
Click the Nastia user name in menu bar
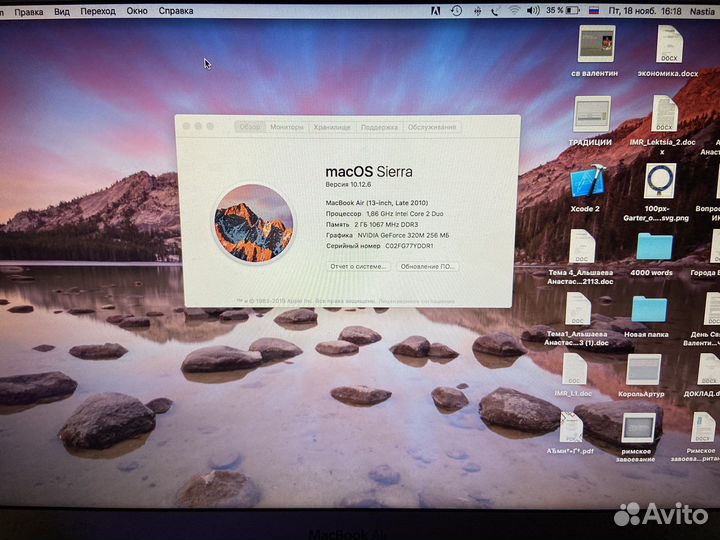(x=702, y=11)
